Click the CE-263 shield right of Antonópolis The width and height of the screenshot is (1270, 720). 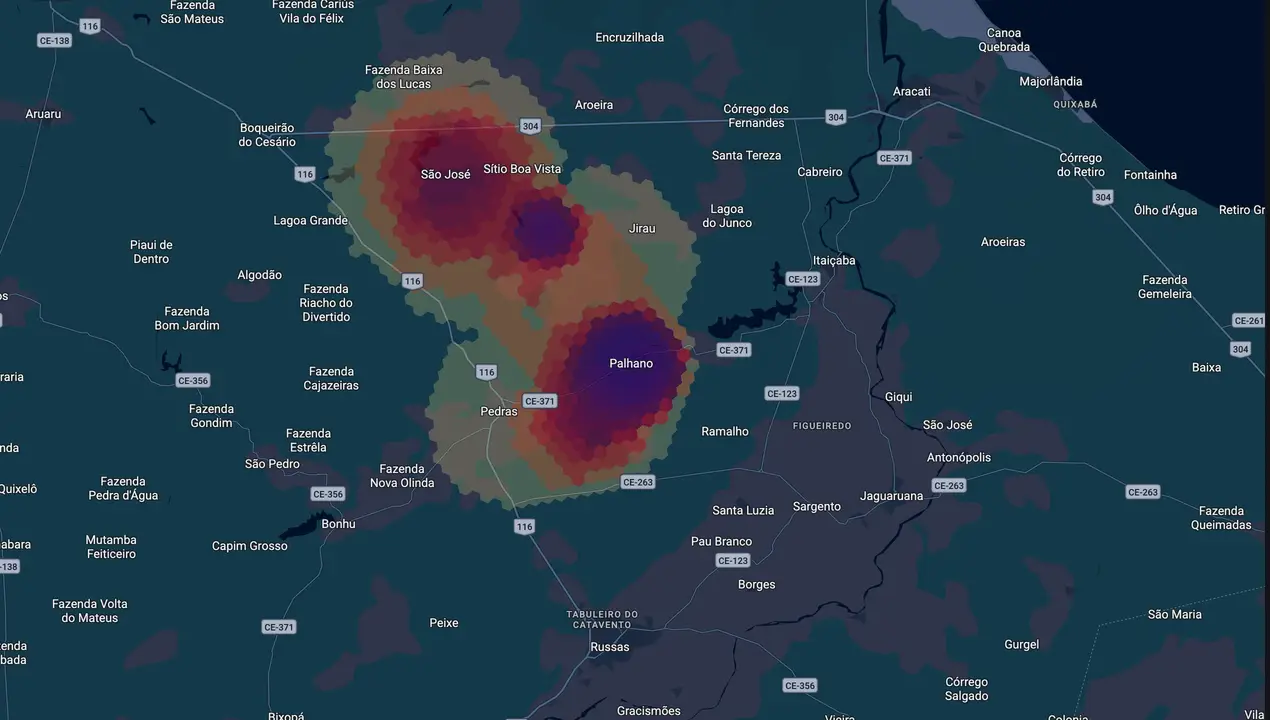949,485
